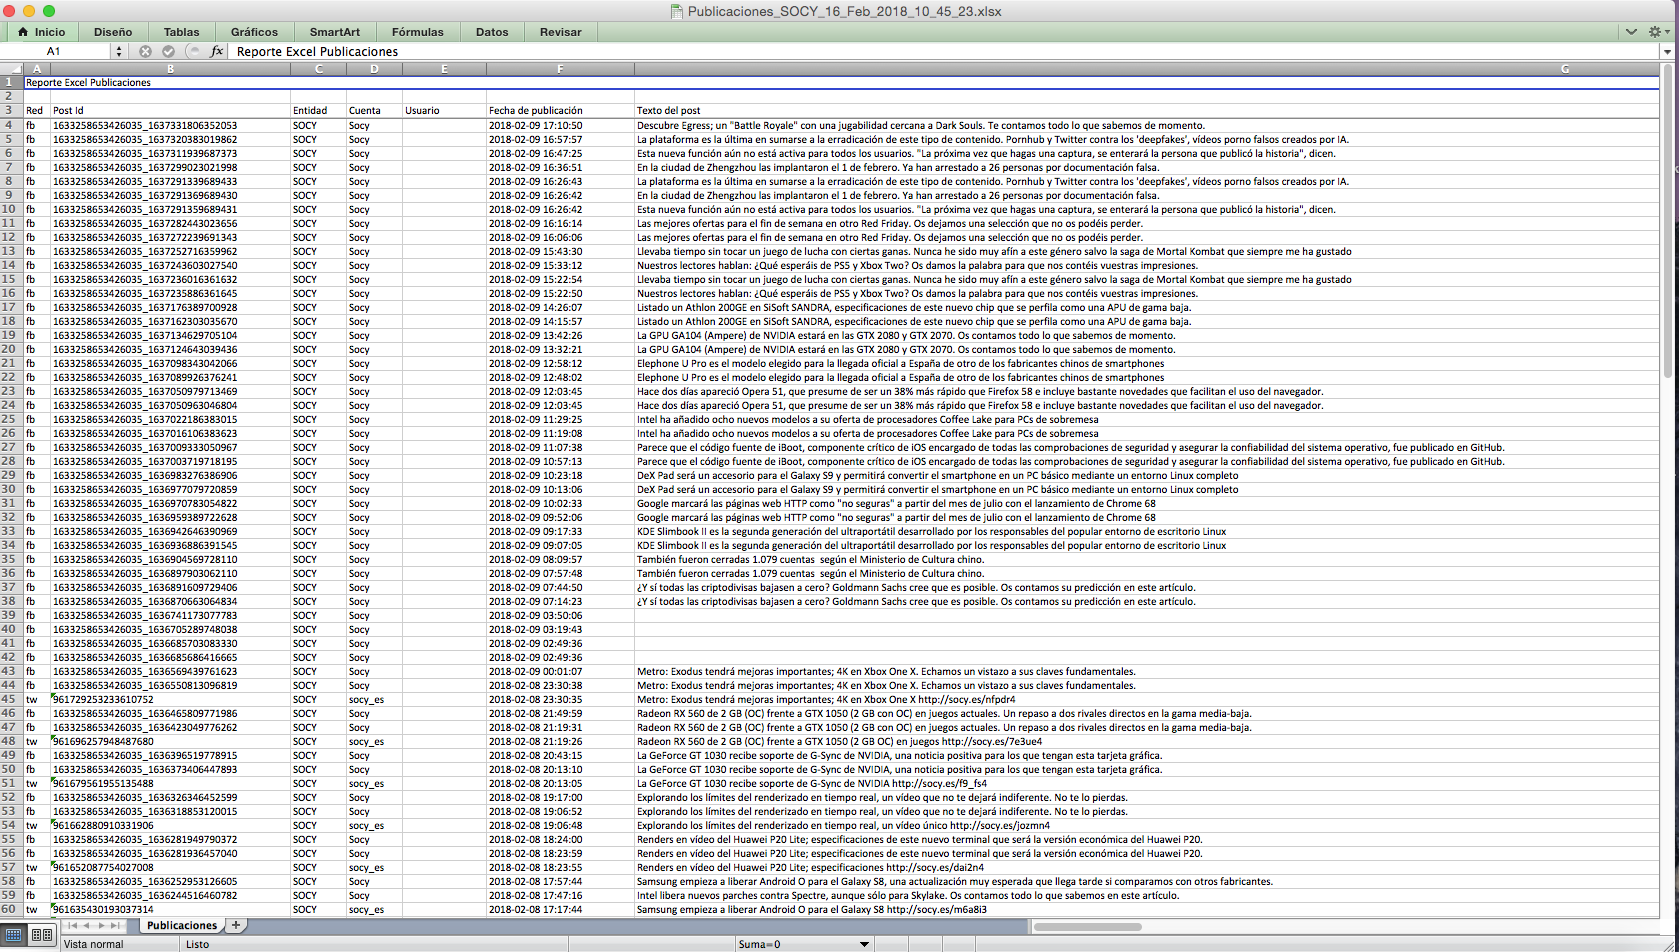
Task: Select Post Id cell ending 1637331806352053
Action: coord(170,125)
